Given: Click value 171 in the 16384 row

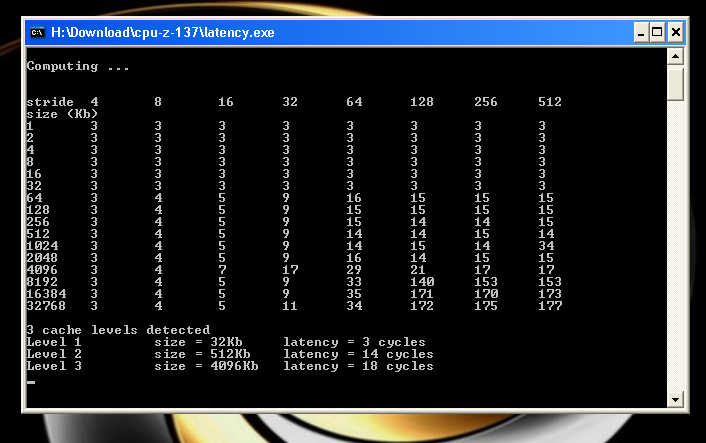Looking at the screenshot, I should [422, 294].
